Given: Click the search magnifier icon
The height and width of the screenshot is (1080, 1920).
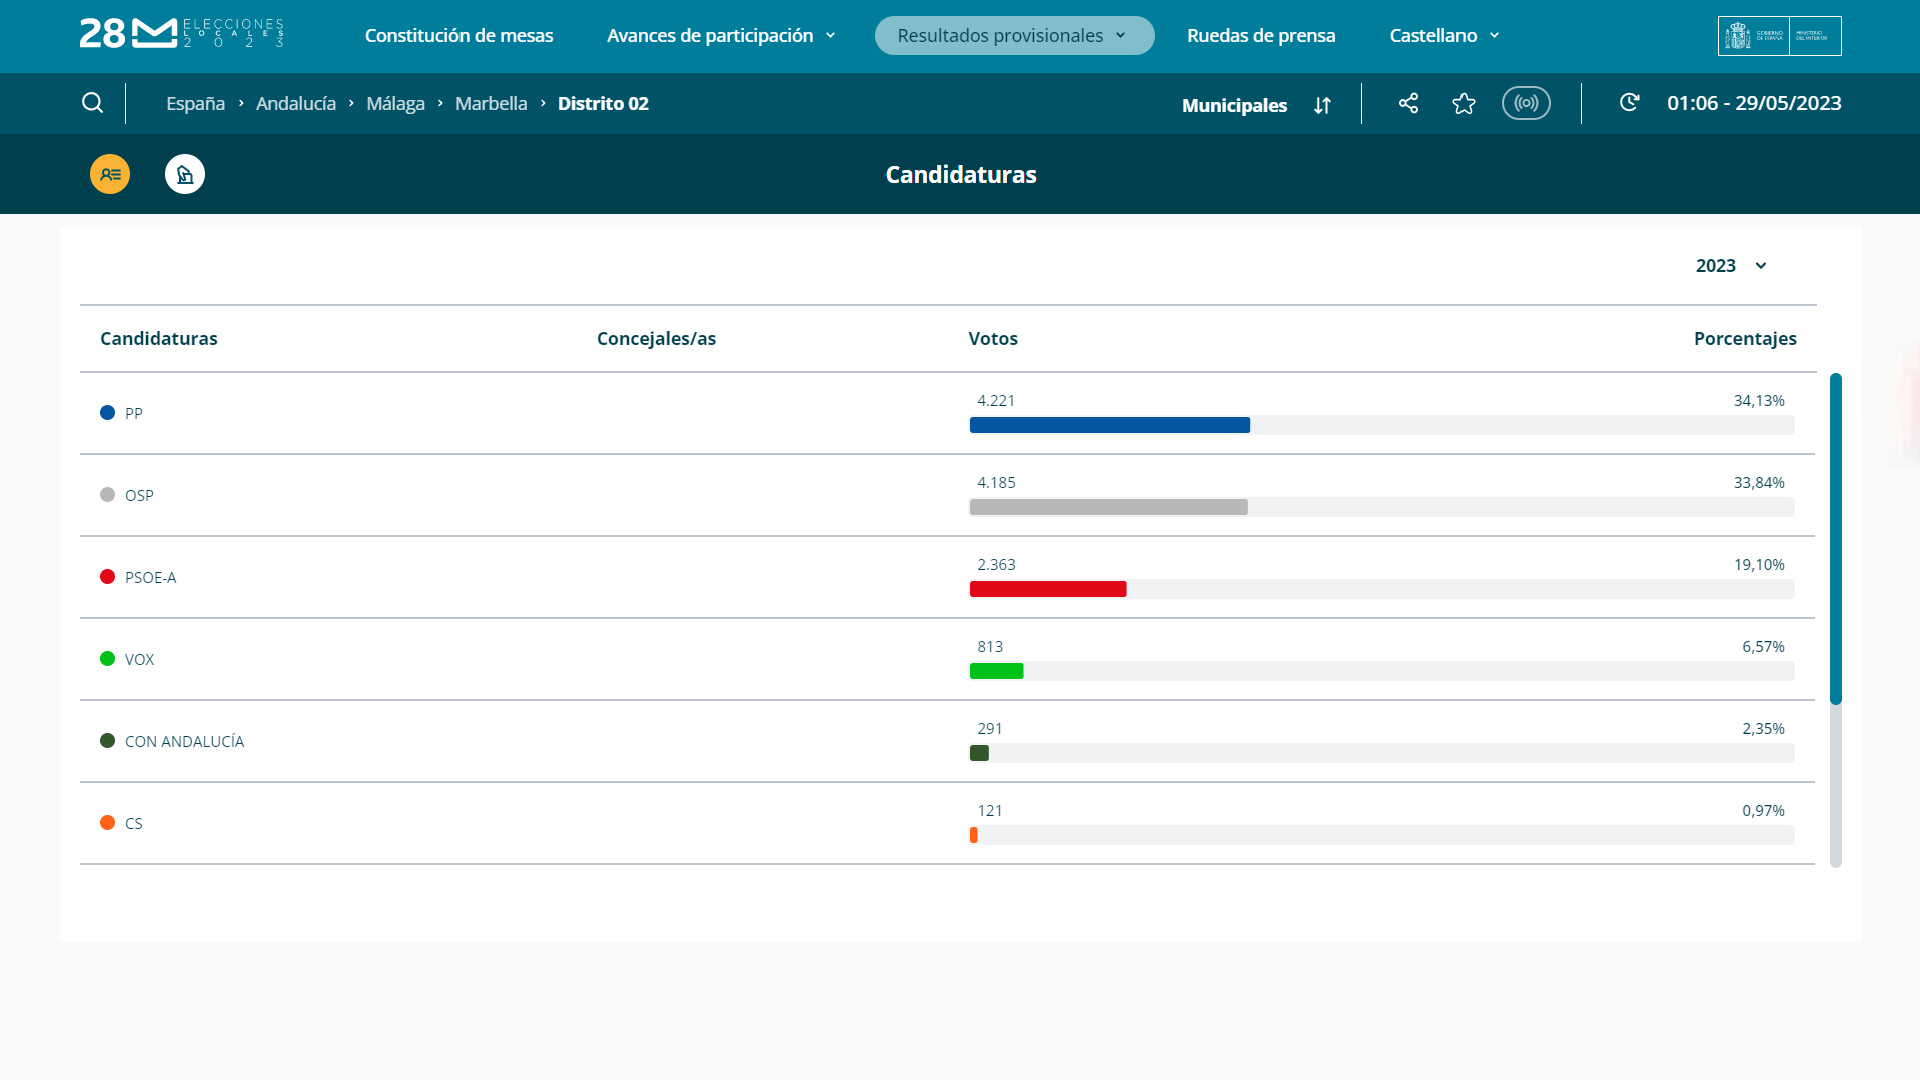Looking at the screenshot, I should click(92, 103).
